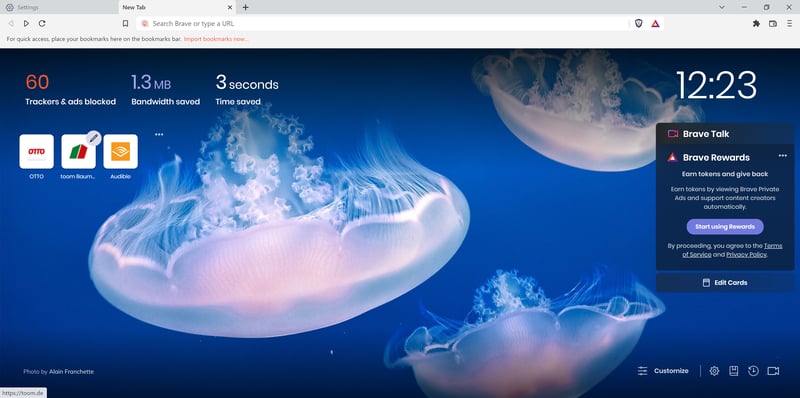Open the Extensions puzzle icon

[x=756, y=23]
